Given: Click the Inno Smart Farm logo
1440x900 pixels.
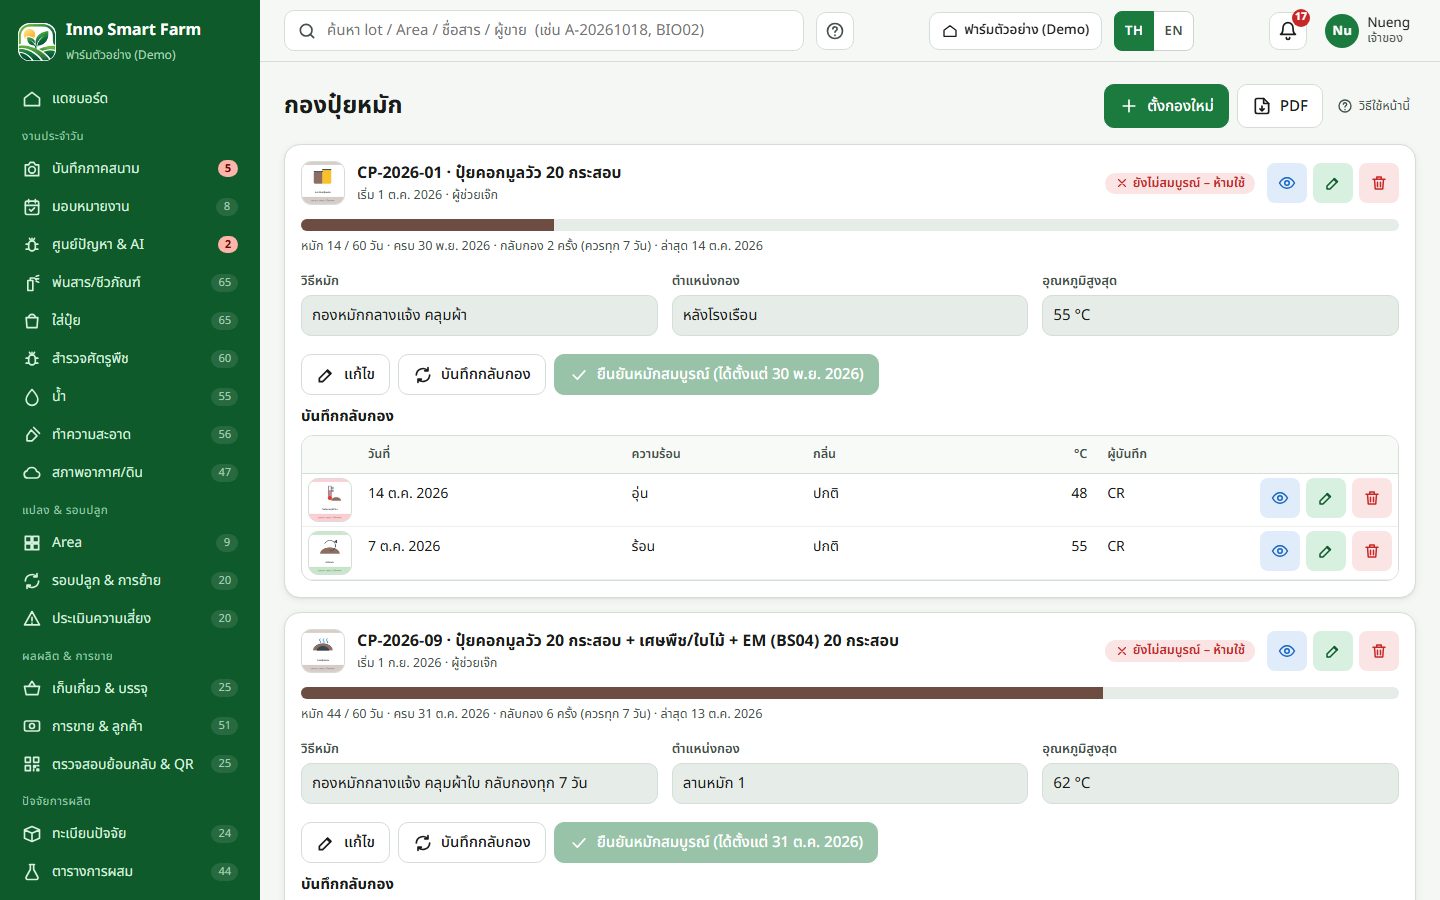Looking at the screenshot, I should click(x=37, y=41).
